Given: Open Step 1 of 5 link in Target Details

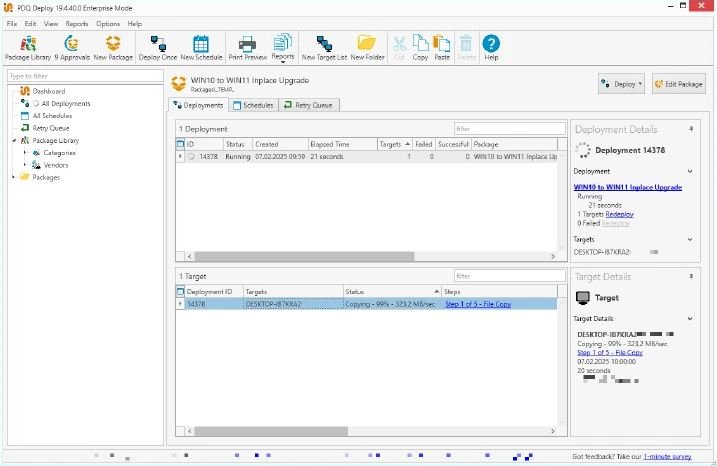Looking at the screenshot, I should tap(610, 353).
